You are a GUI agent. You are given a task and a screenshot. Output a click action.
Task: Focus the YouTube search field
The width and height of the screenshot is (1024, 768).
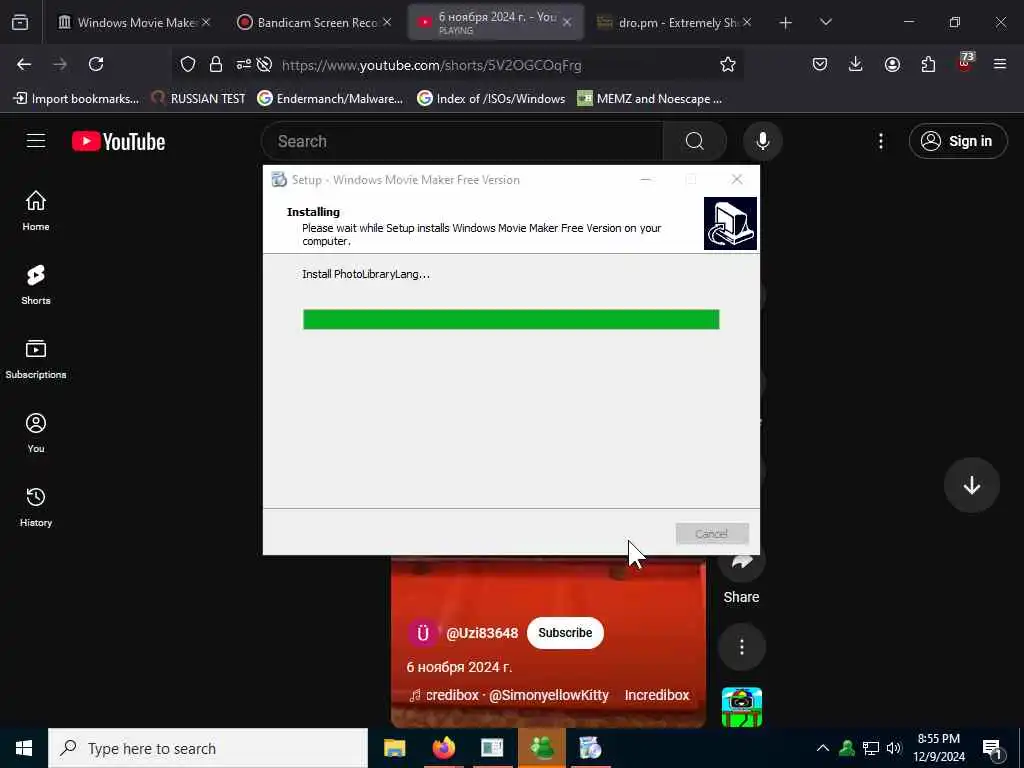pyautogui.click(x=462, y=141)
